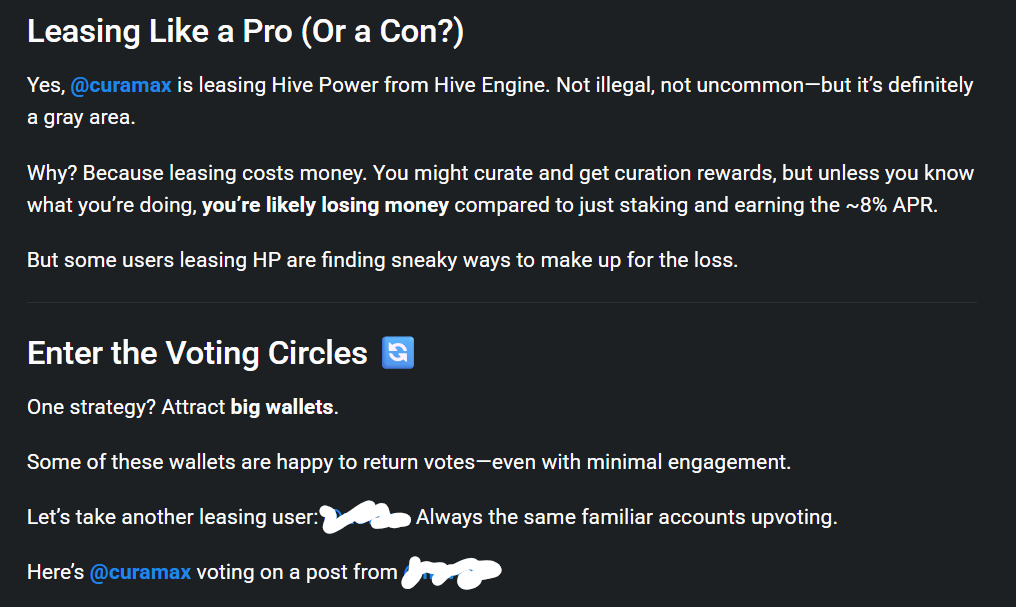Screen dimensions: 1016x607
Task: Click the refresh arrows emoji beside Voting Circles
Action: point(398,352)
